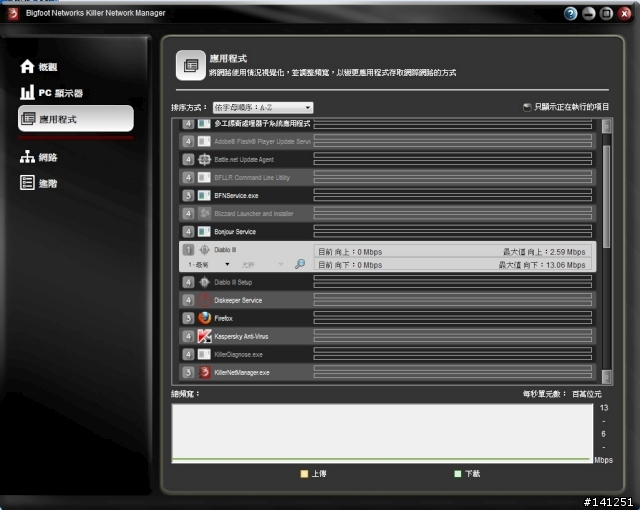
Task: Select Blizzard Launcher and Installer row
Action: [x=388, y=213]
